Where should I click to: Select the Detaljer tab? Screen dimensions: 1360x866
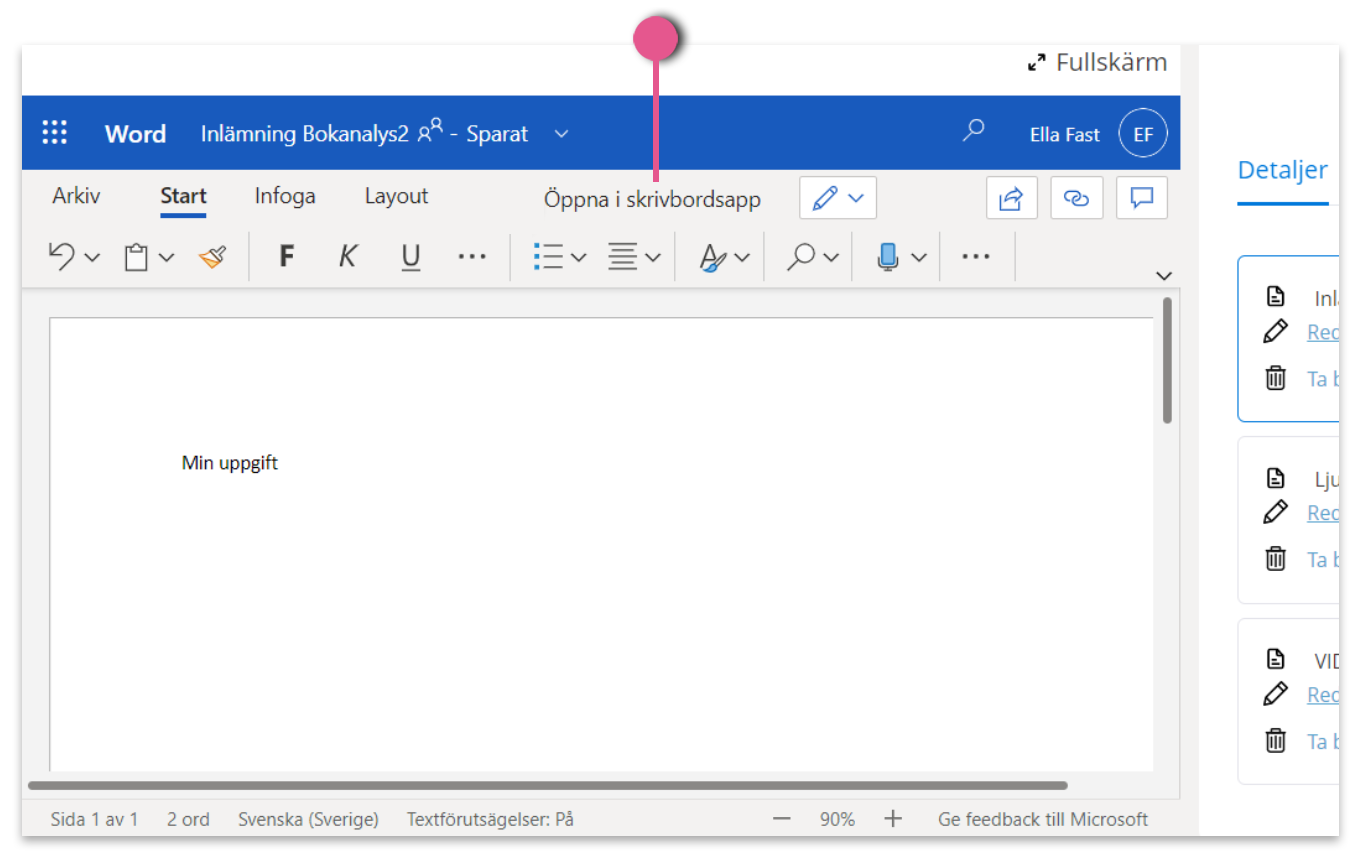(1283, 170)
